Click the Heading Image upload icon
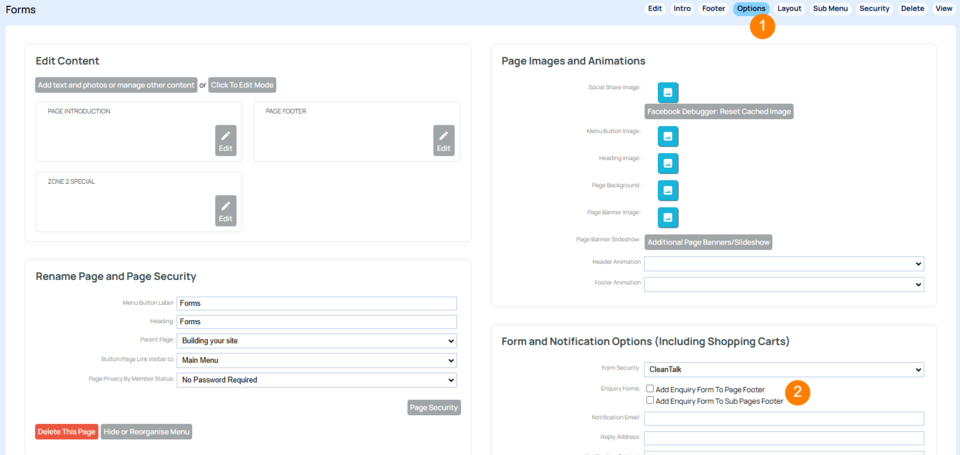The width and height of the screenshot is (960, 455). tap(668, 163)
